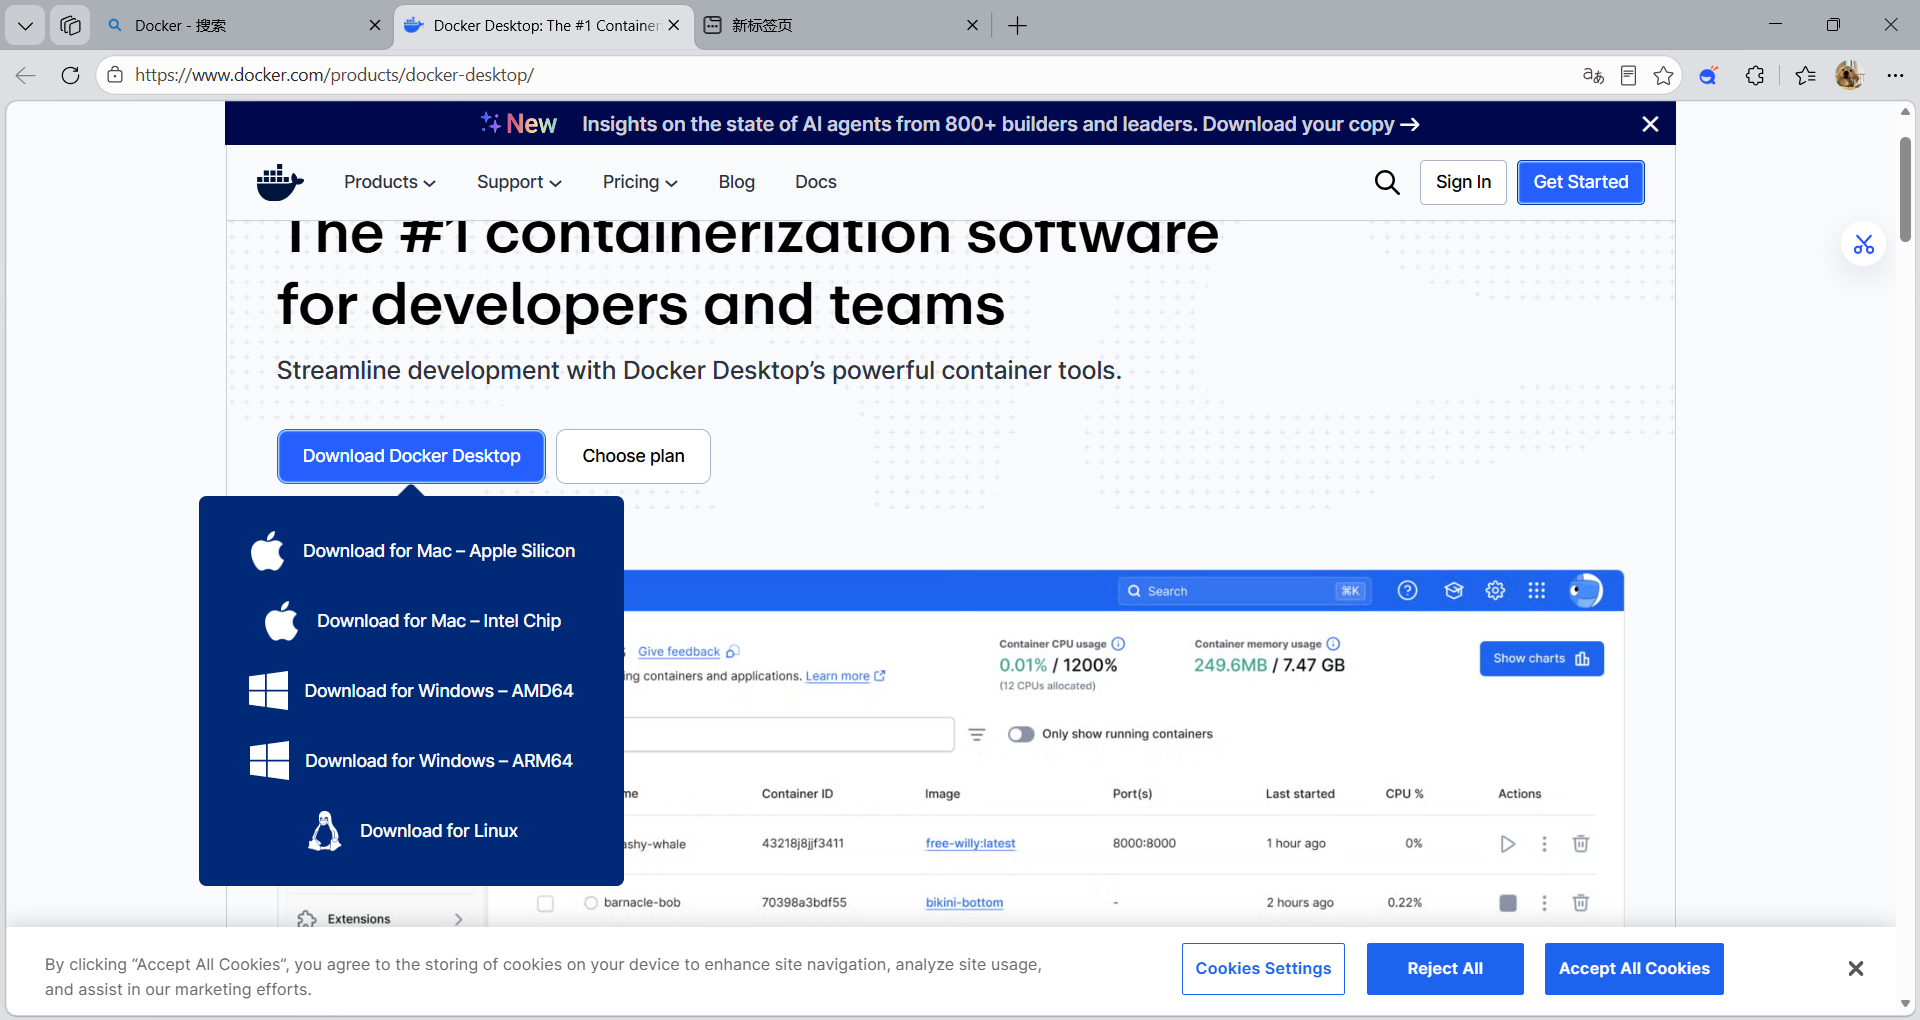This screenshot has height=1020, width=1920.
Task: Open the free-willy:latest image link
Action: tap(970, 843)
